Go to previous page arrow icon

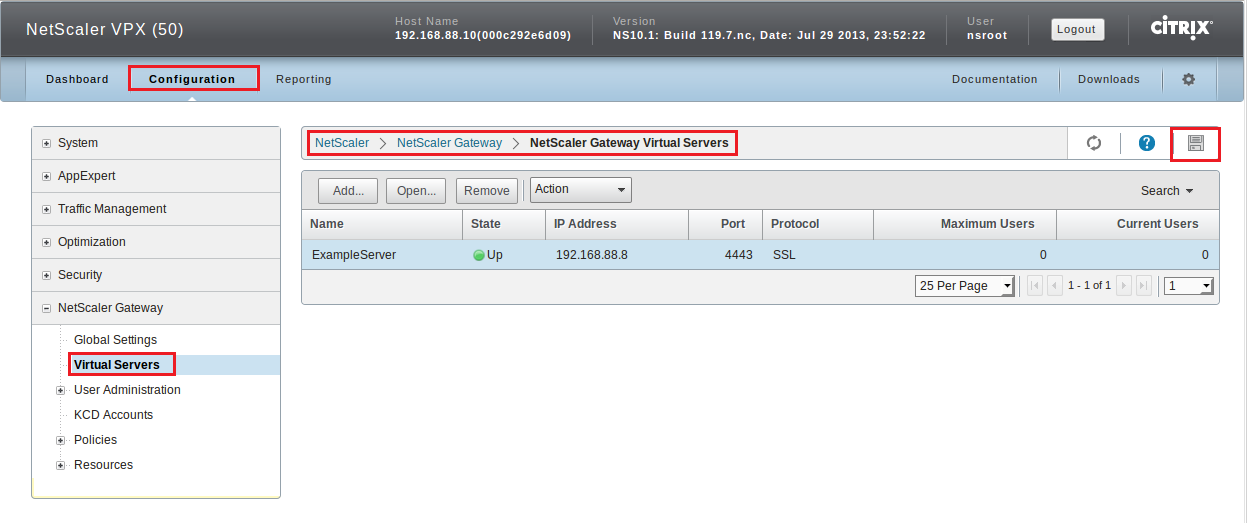coord(1054,286)
